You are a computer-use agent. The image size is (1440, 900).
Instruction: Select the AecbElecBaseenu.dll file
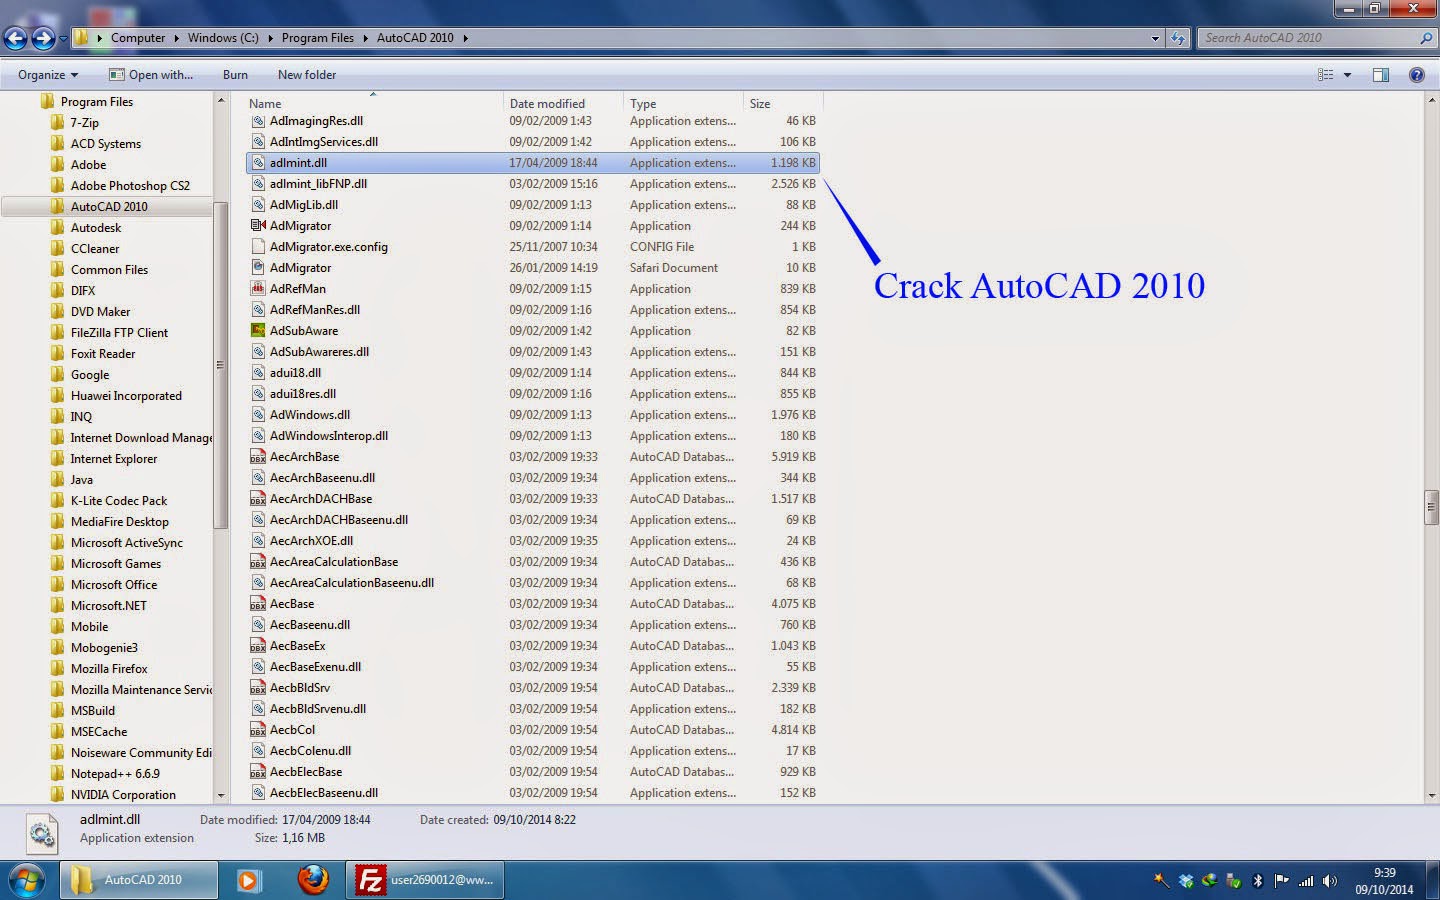(x=324, y=793)
